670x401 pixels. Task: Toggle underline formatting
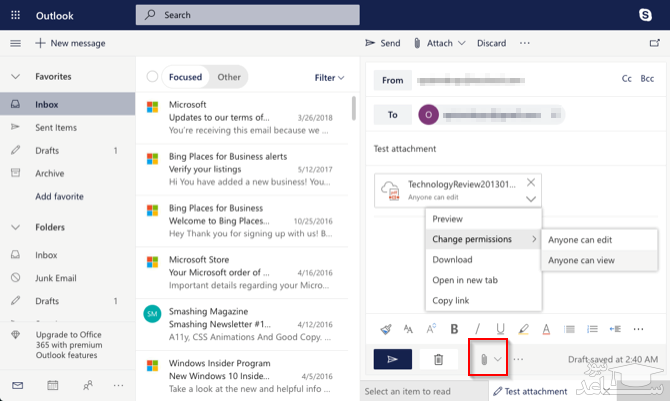(500, 328)
